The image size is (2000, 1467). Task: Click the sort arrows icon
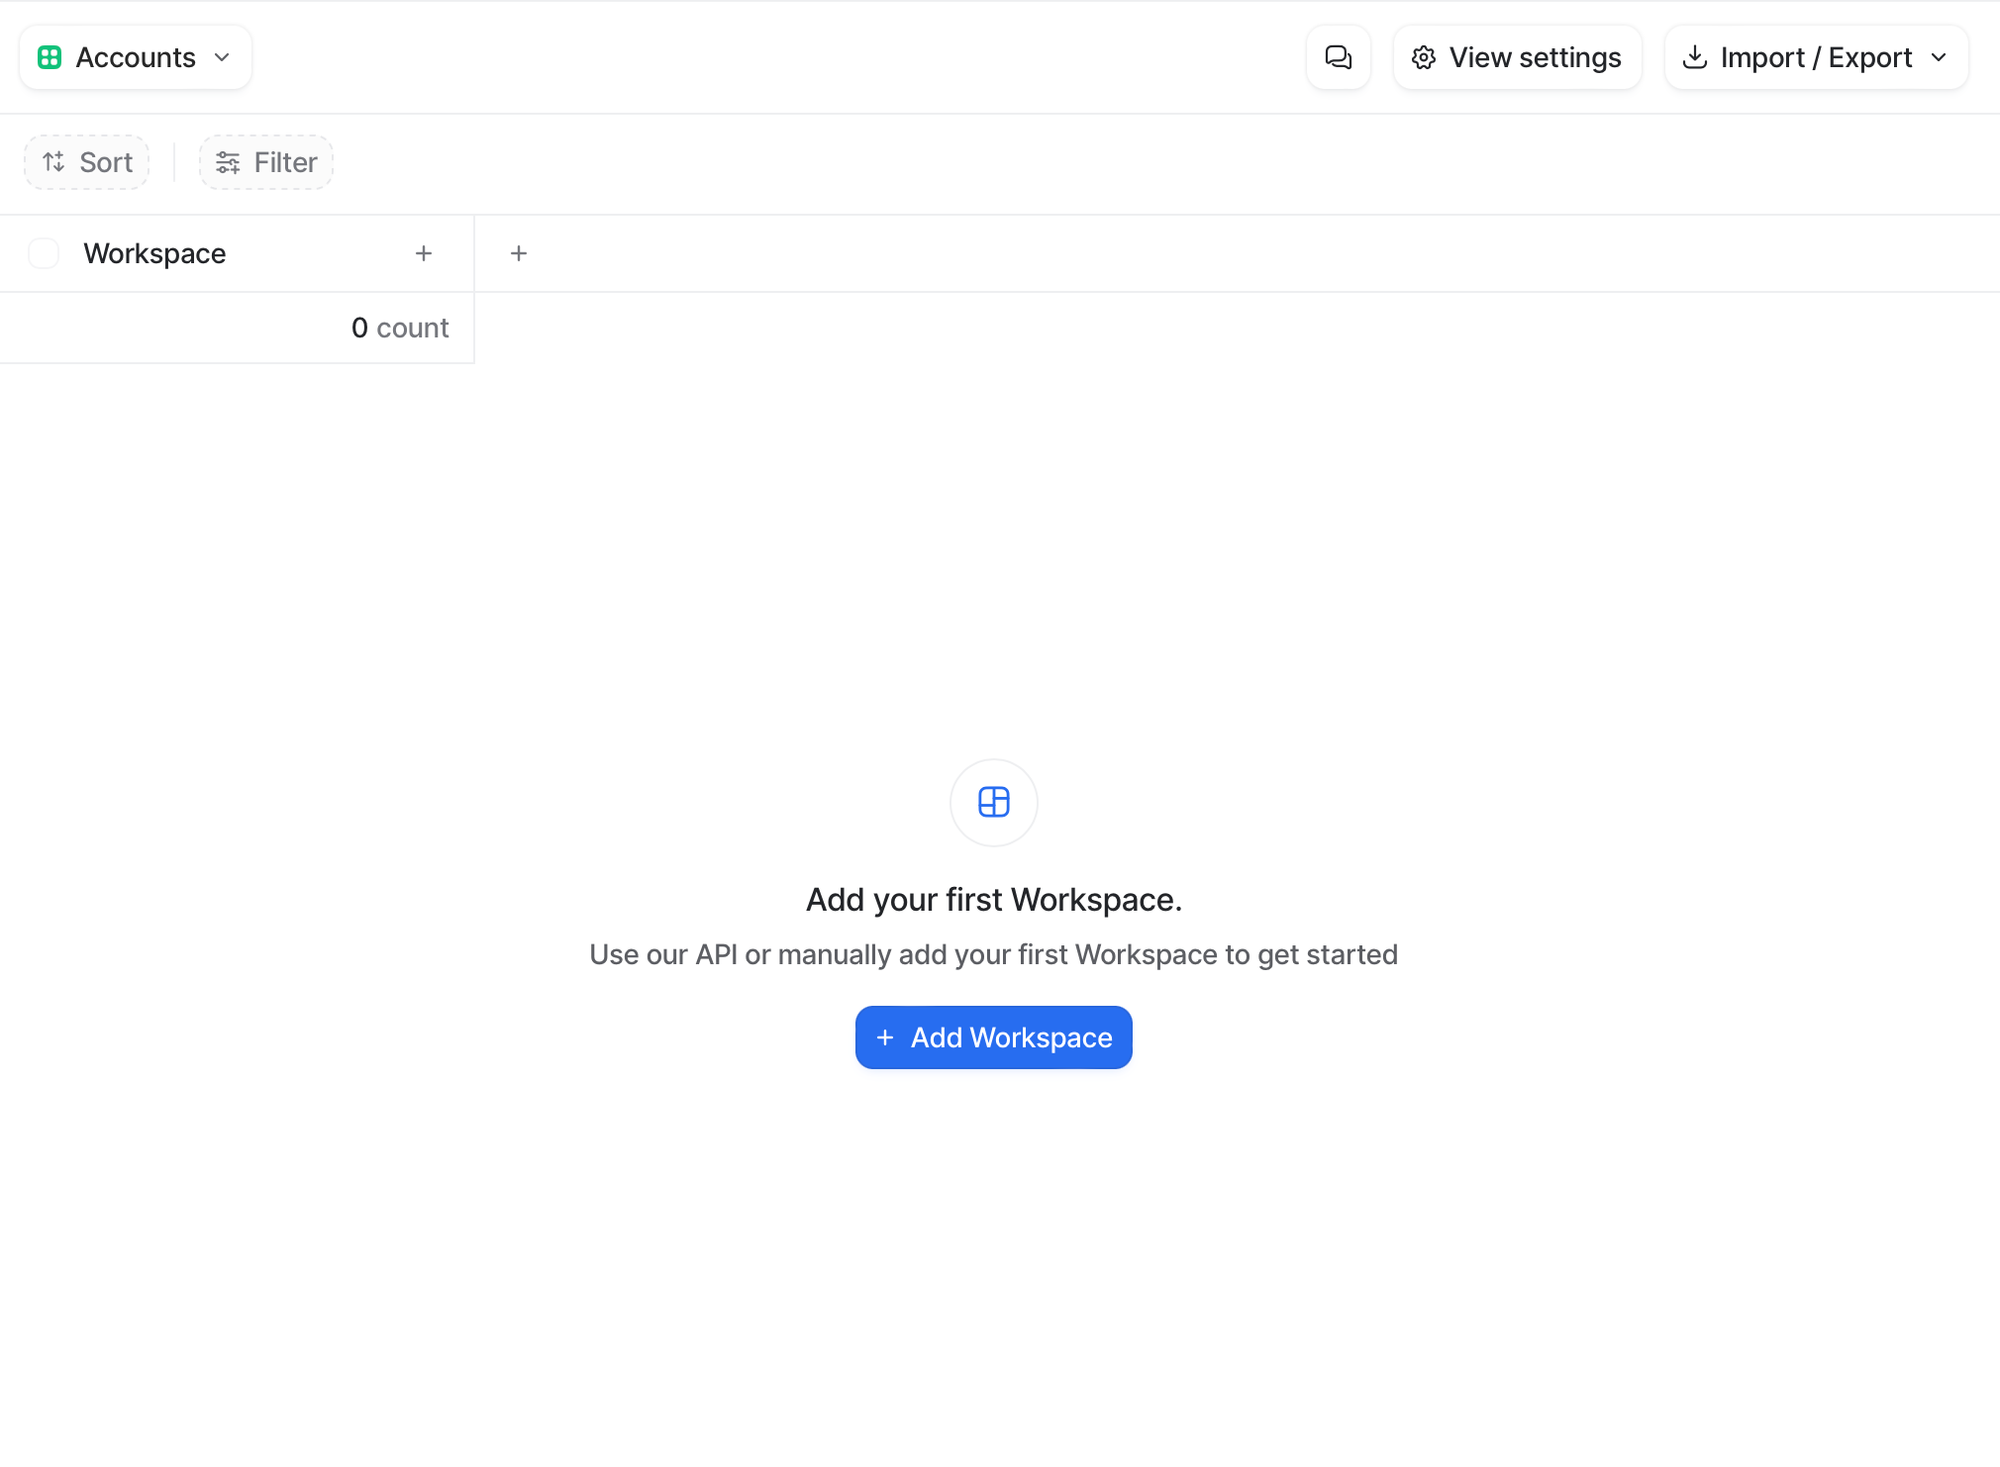pyautogui.click(x=54, y=162)
